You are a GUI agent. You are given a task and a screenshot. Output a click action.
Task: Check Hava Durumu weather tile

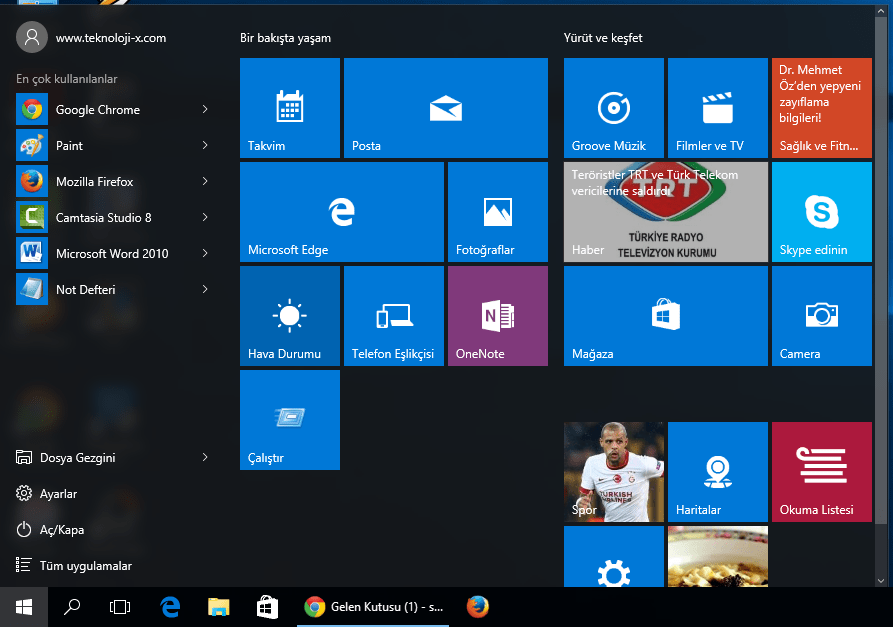click(x=289, y=315)
